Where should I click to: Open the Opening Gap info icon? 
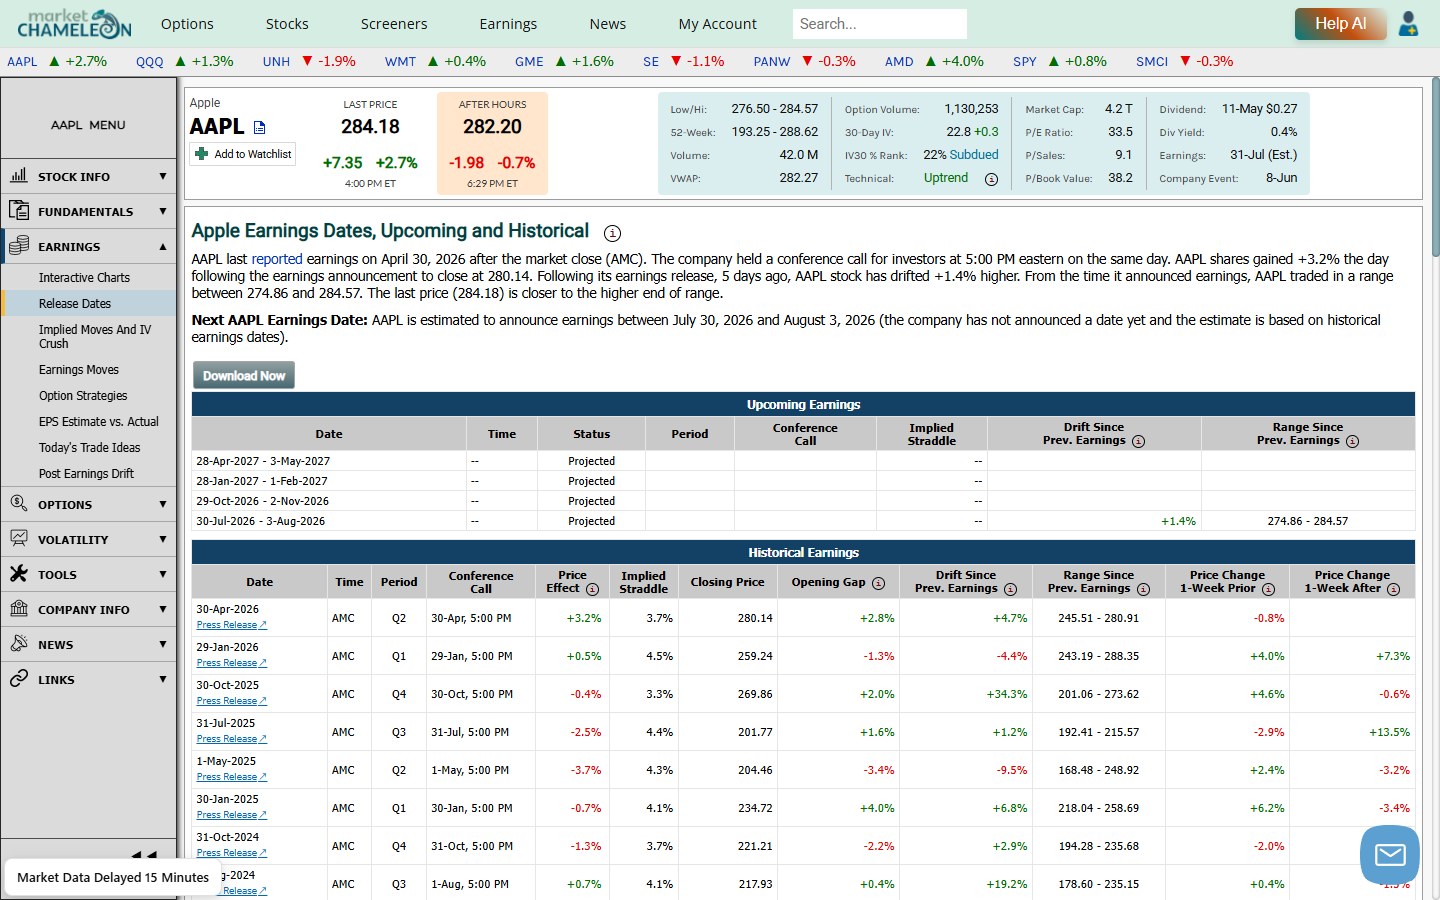click(x=878, y=583)
